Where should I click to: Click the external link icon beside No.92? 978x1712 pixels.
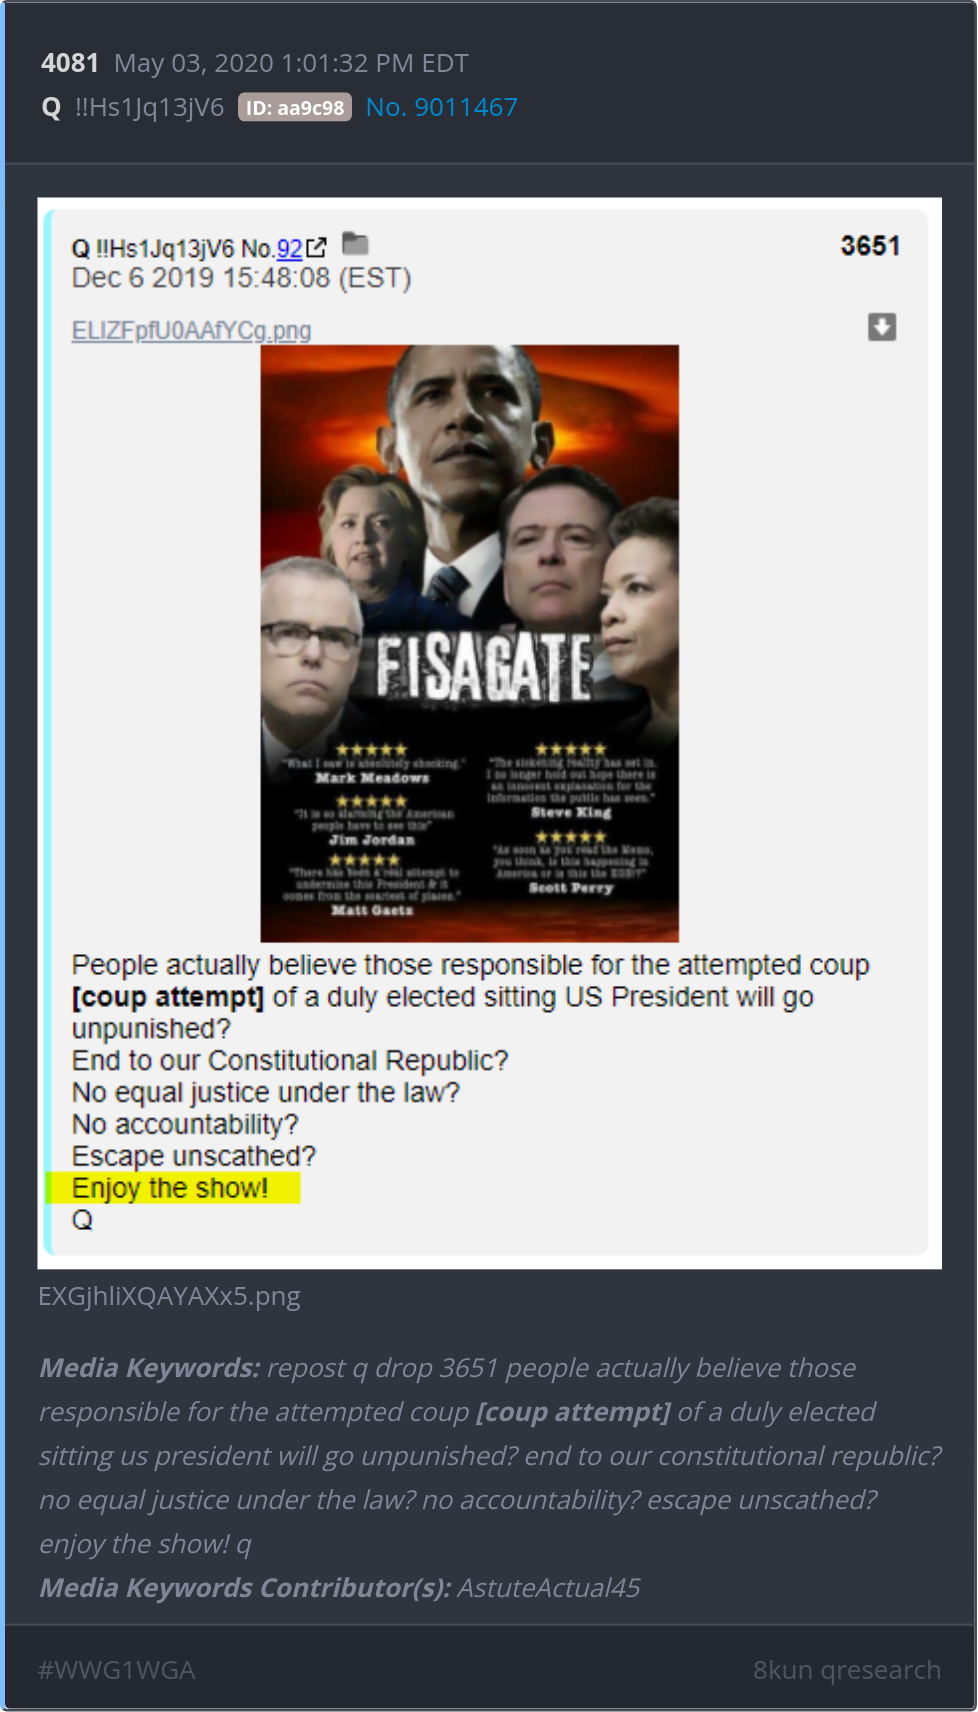click(x=317, y=247)
